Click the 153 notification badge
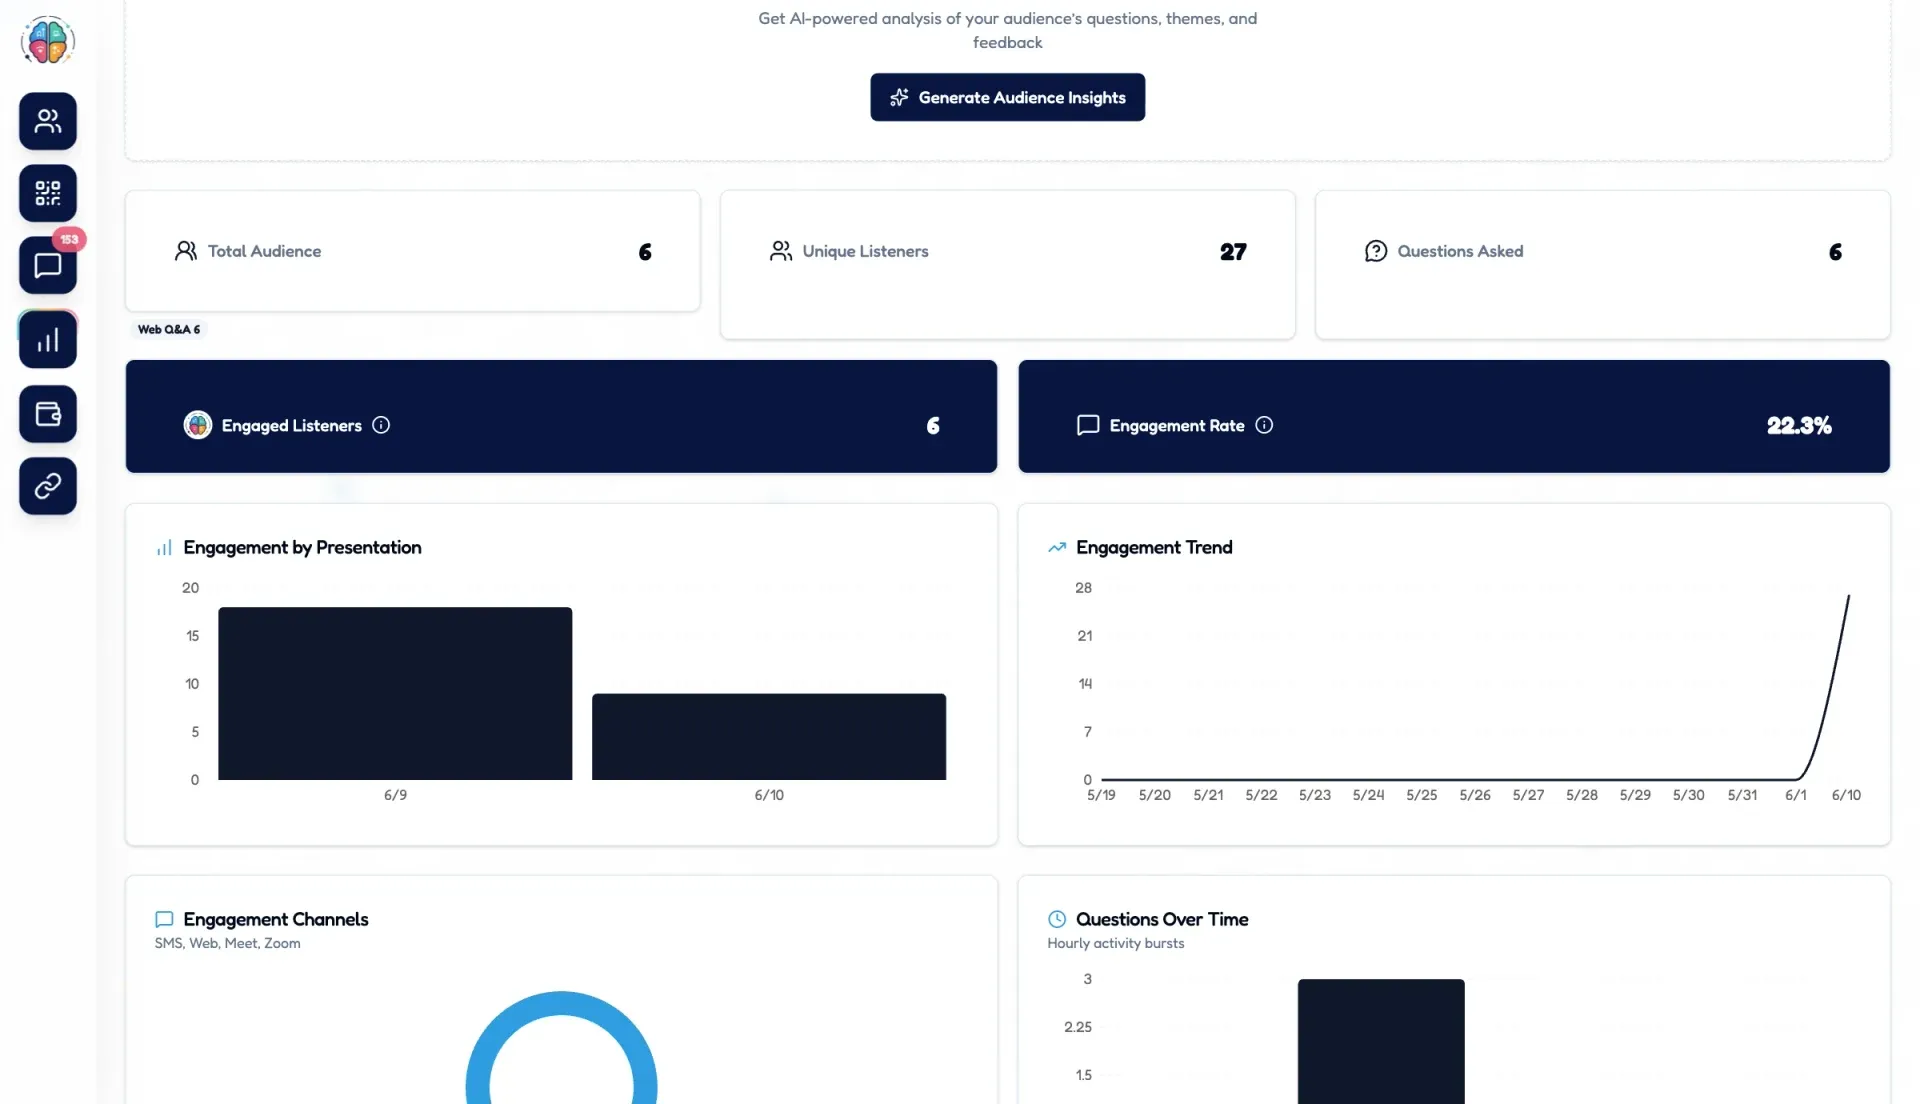Viewport: 1920px width, 1104px height. 69,239
